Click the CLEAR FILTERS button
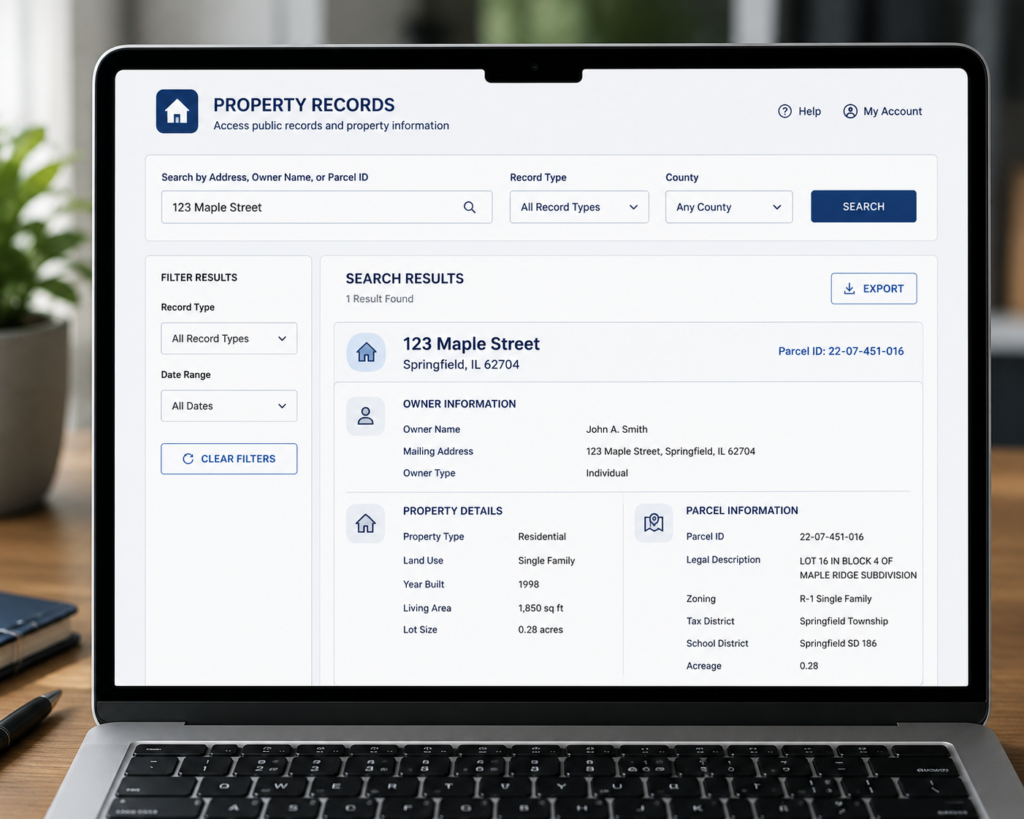Image resolution: width=1024 pixels, height=819 pixels. 229,458
